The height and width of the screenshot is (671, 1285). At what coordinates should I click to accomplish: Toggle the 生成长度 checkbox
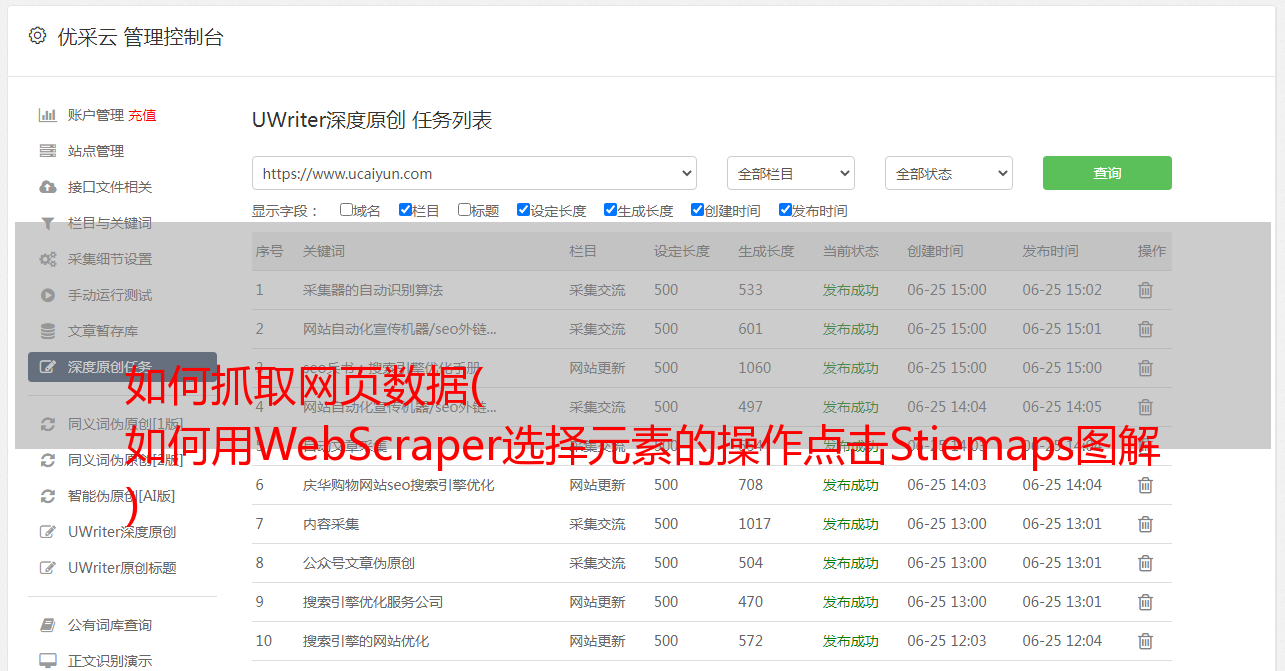[x=610, y=210]
